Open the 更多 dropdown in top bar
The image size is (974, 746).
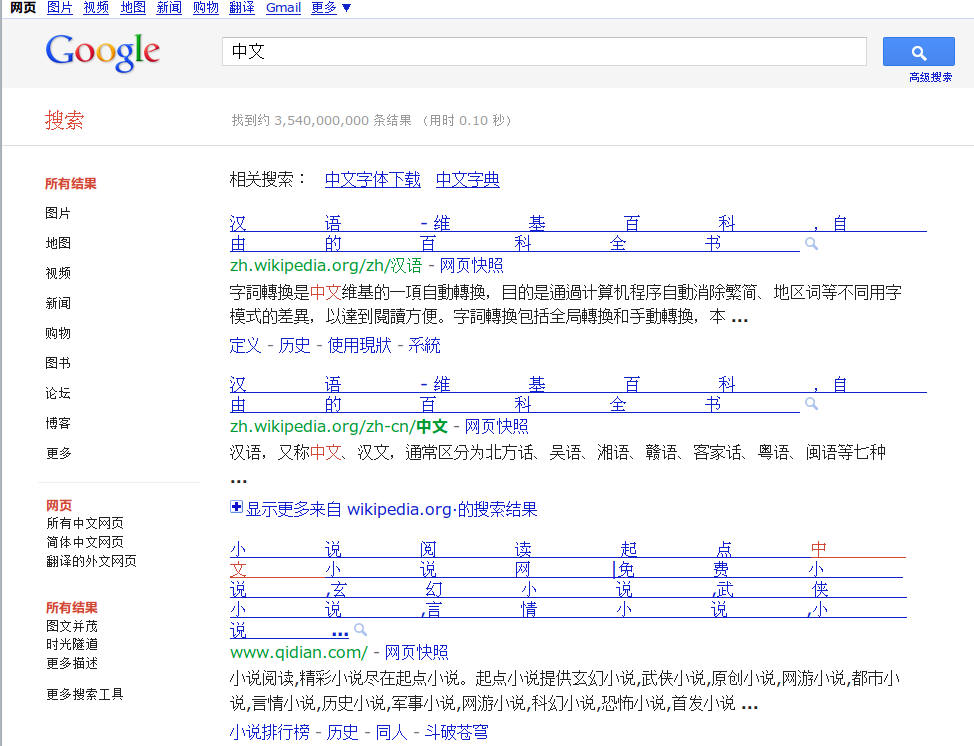click(x=330, y=7)
